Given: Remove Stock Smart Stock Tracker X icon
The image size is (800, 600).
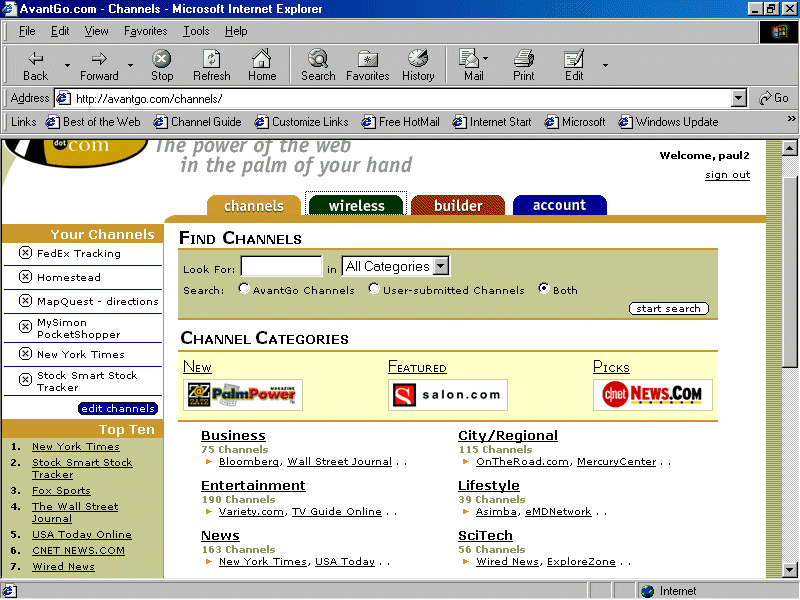Looking at the screenshot, I should point(25,380).
